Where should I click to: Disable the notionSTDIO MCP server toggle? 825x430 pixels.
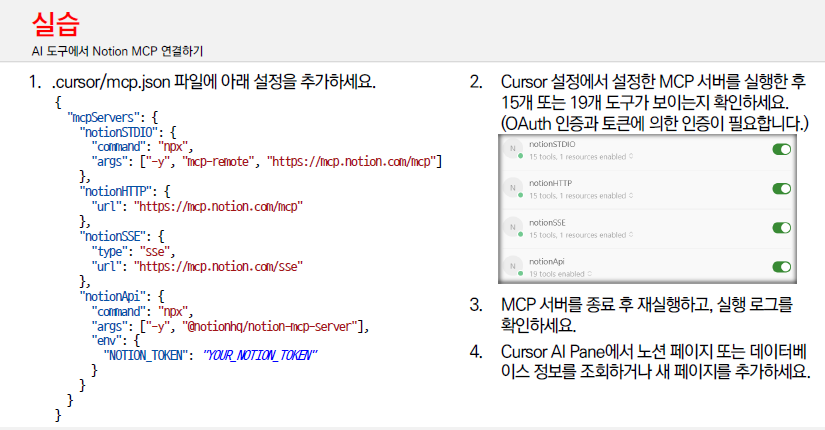[782, 149]
